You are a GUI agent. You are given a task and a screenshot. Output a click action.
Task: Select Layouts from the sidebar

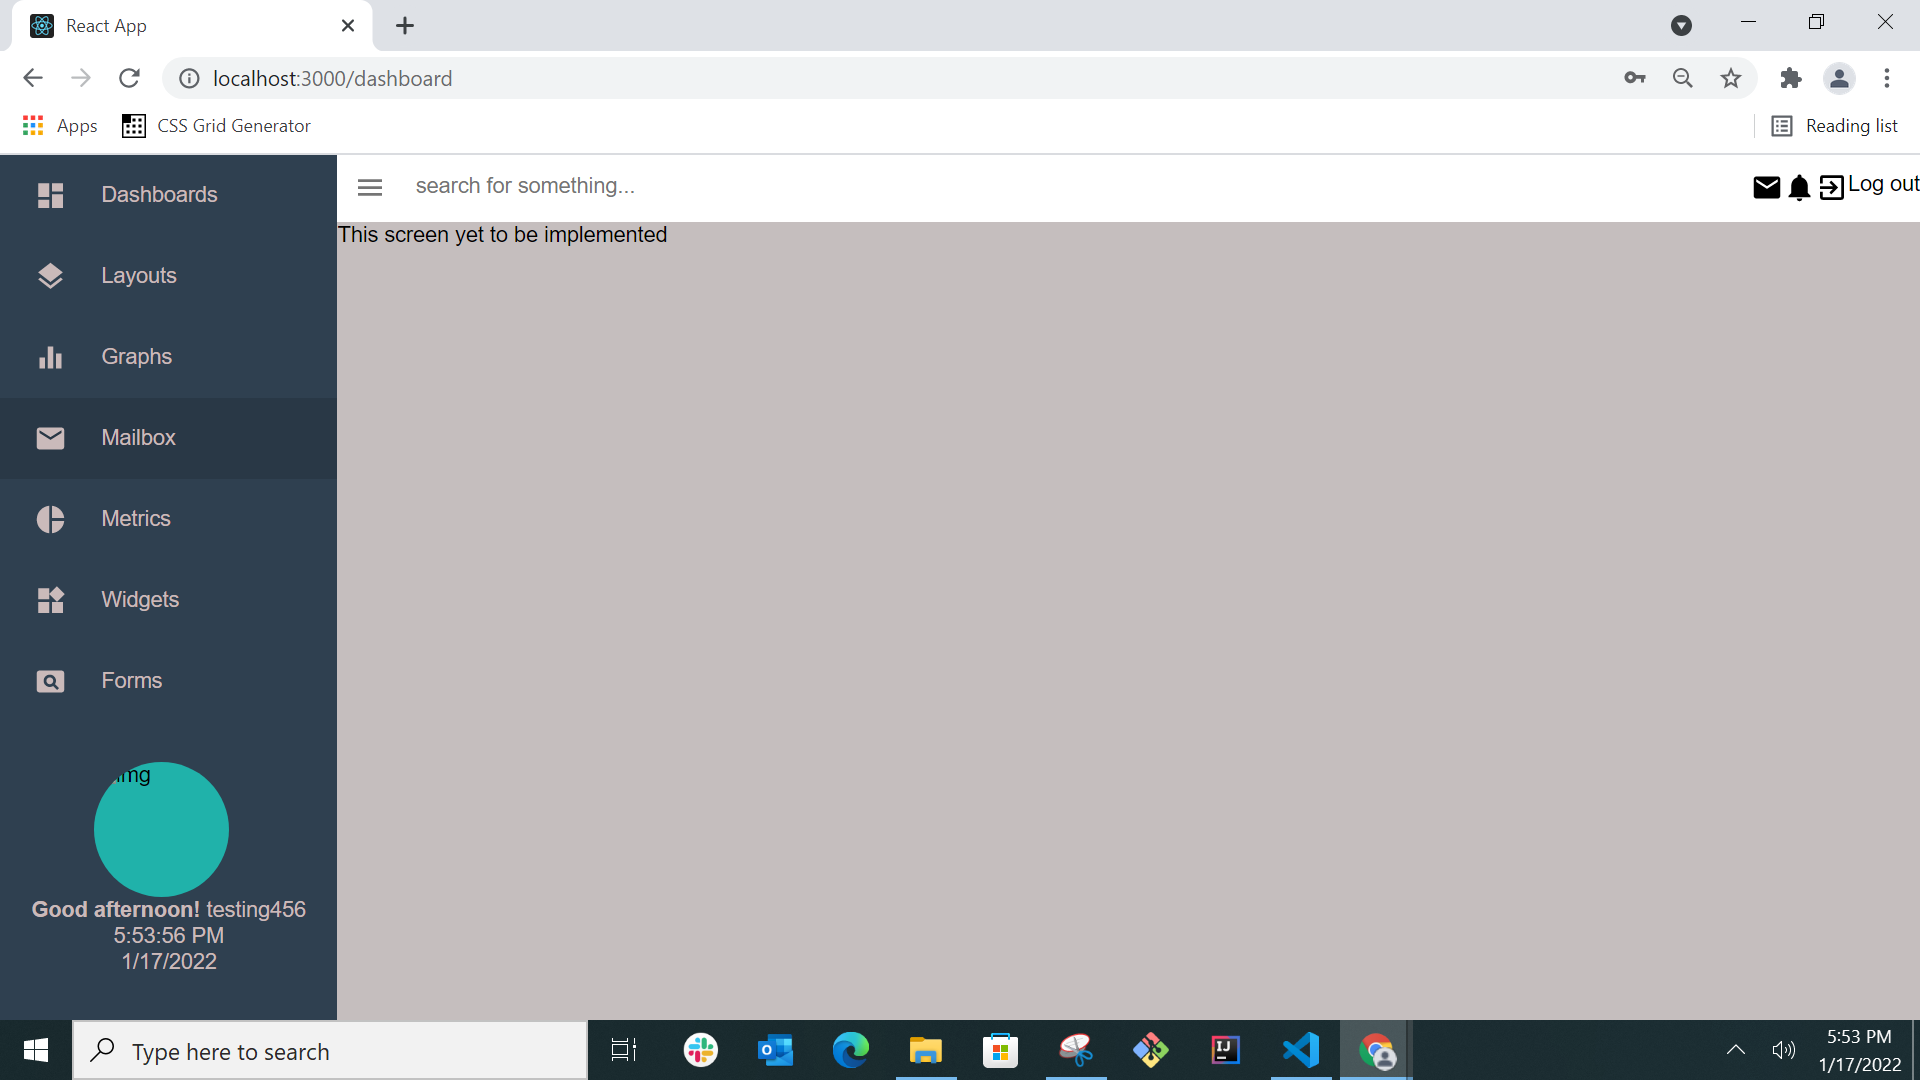coord(139,275)
